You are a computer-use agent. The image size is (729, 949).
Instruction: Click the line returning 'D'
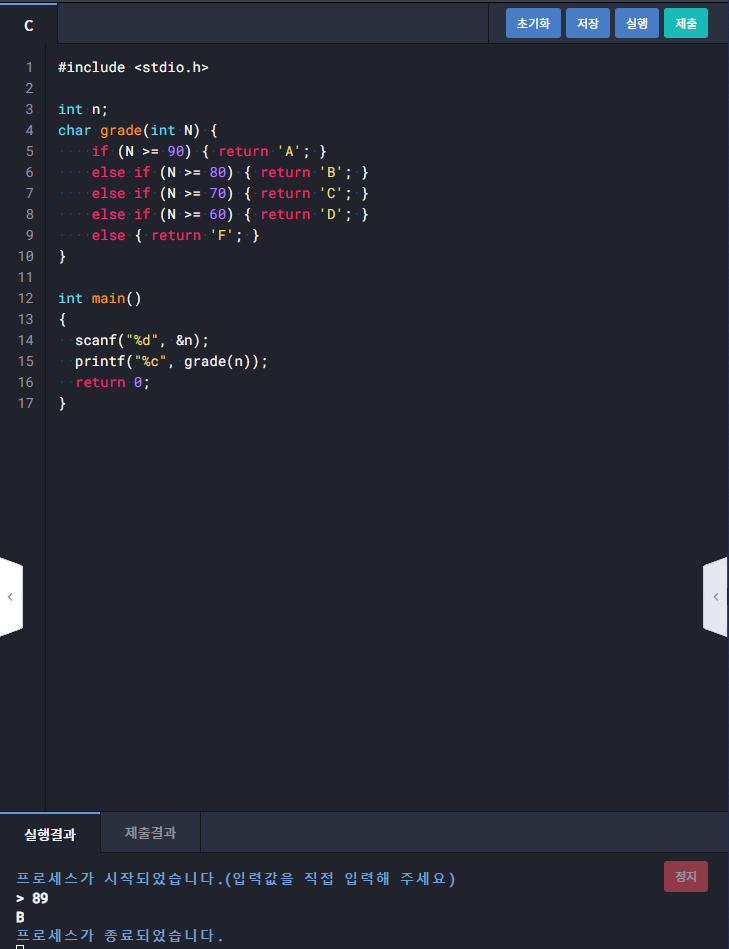230,214
